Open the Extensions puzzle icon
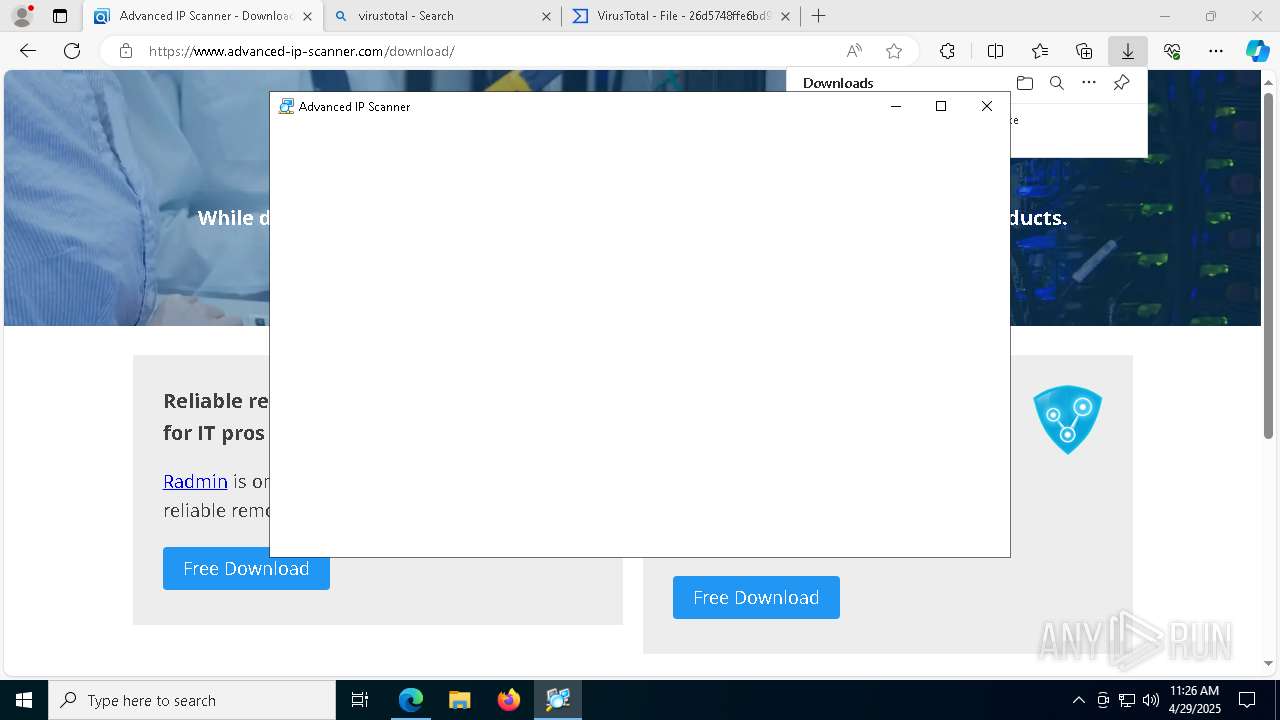This screenshot has width=1280, height=720. [x=947, y=51]
